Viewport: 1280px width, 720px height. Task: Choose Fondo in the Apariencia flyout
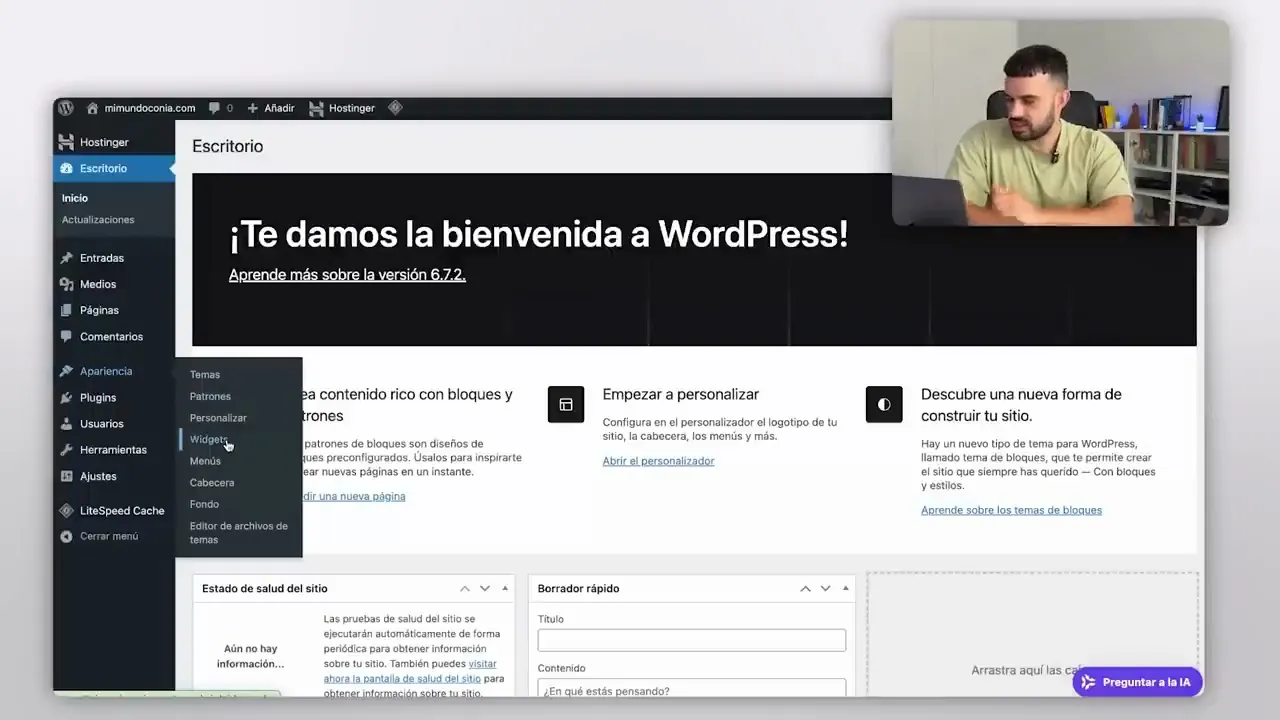pos(204,504)
